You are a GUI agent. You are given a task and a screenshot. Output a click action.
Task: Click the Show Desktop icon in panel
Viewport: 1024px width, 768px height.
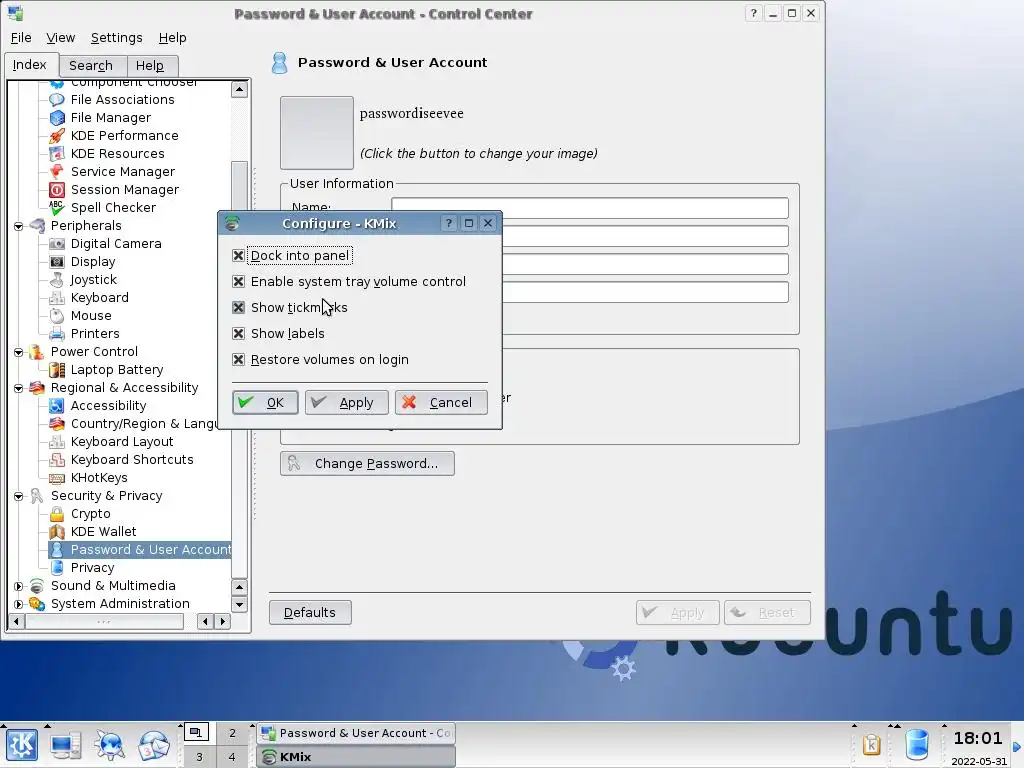(65, 745)
